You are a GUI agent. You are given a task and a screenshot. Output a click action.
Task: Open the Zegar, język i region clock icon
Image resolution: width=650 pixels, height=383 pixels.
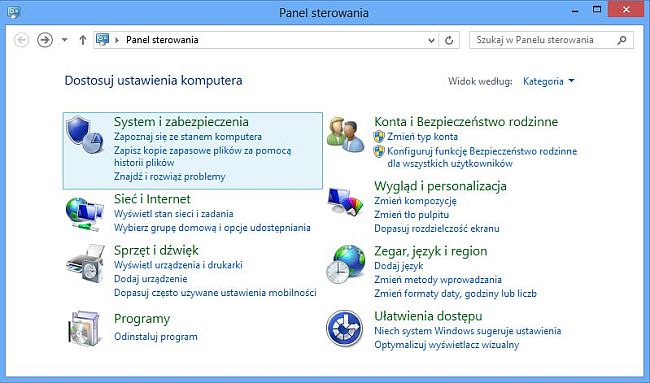point(345,264)
